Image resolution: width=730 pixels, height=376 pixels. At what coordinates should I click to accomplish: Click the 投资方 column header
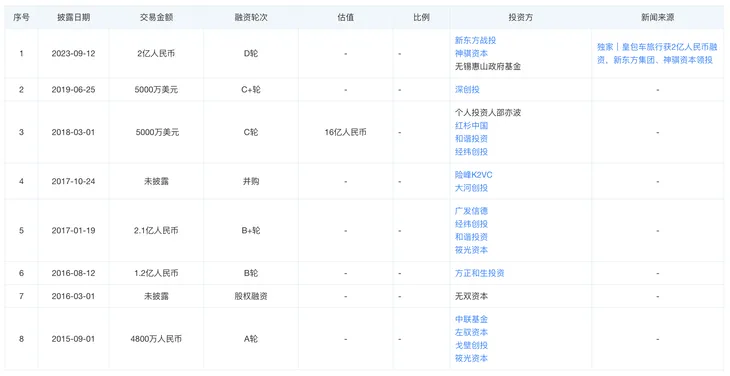coord(520,17)
